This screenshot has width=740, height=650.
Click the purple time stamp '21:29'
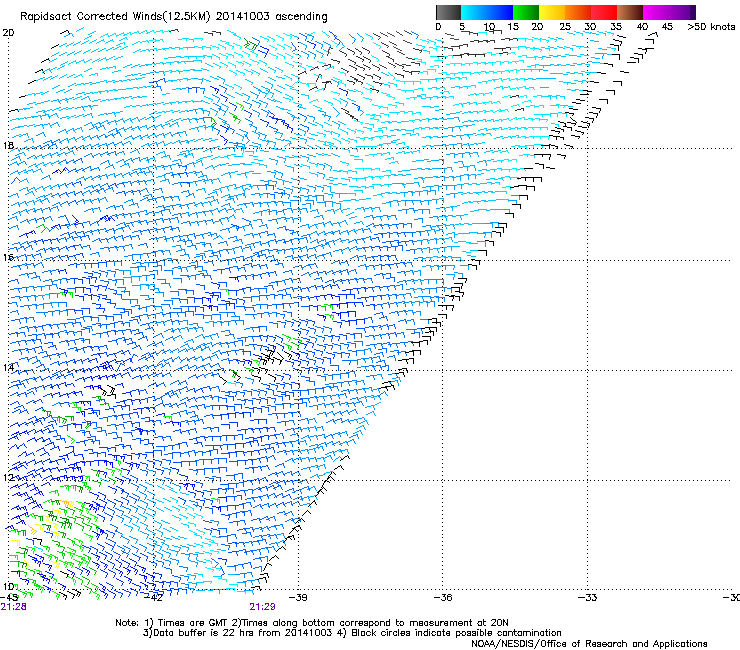(x=262, y=607)
